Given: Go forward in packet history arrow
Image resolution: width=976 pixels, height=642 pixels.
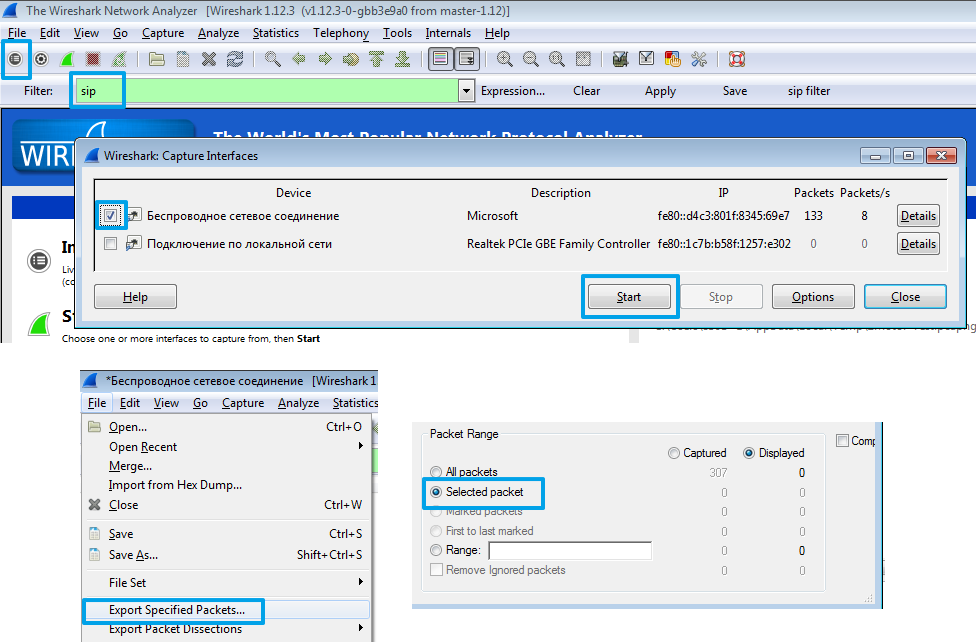Looking at the screenshot, I should [x=325, y=59].
